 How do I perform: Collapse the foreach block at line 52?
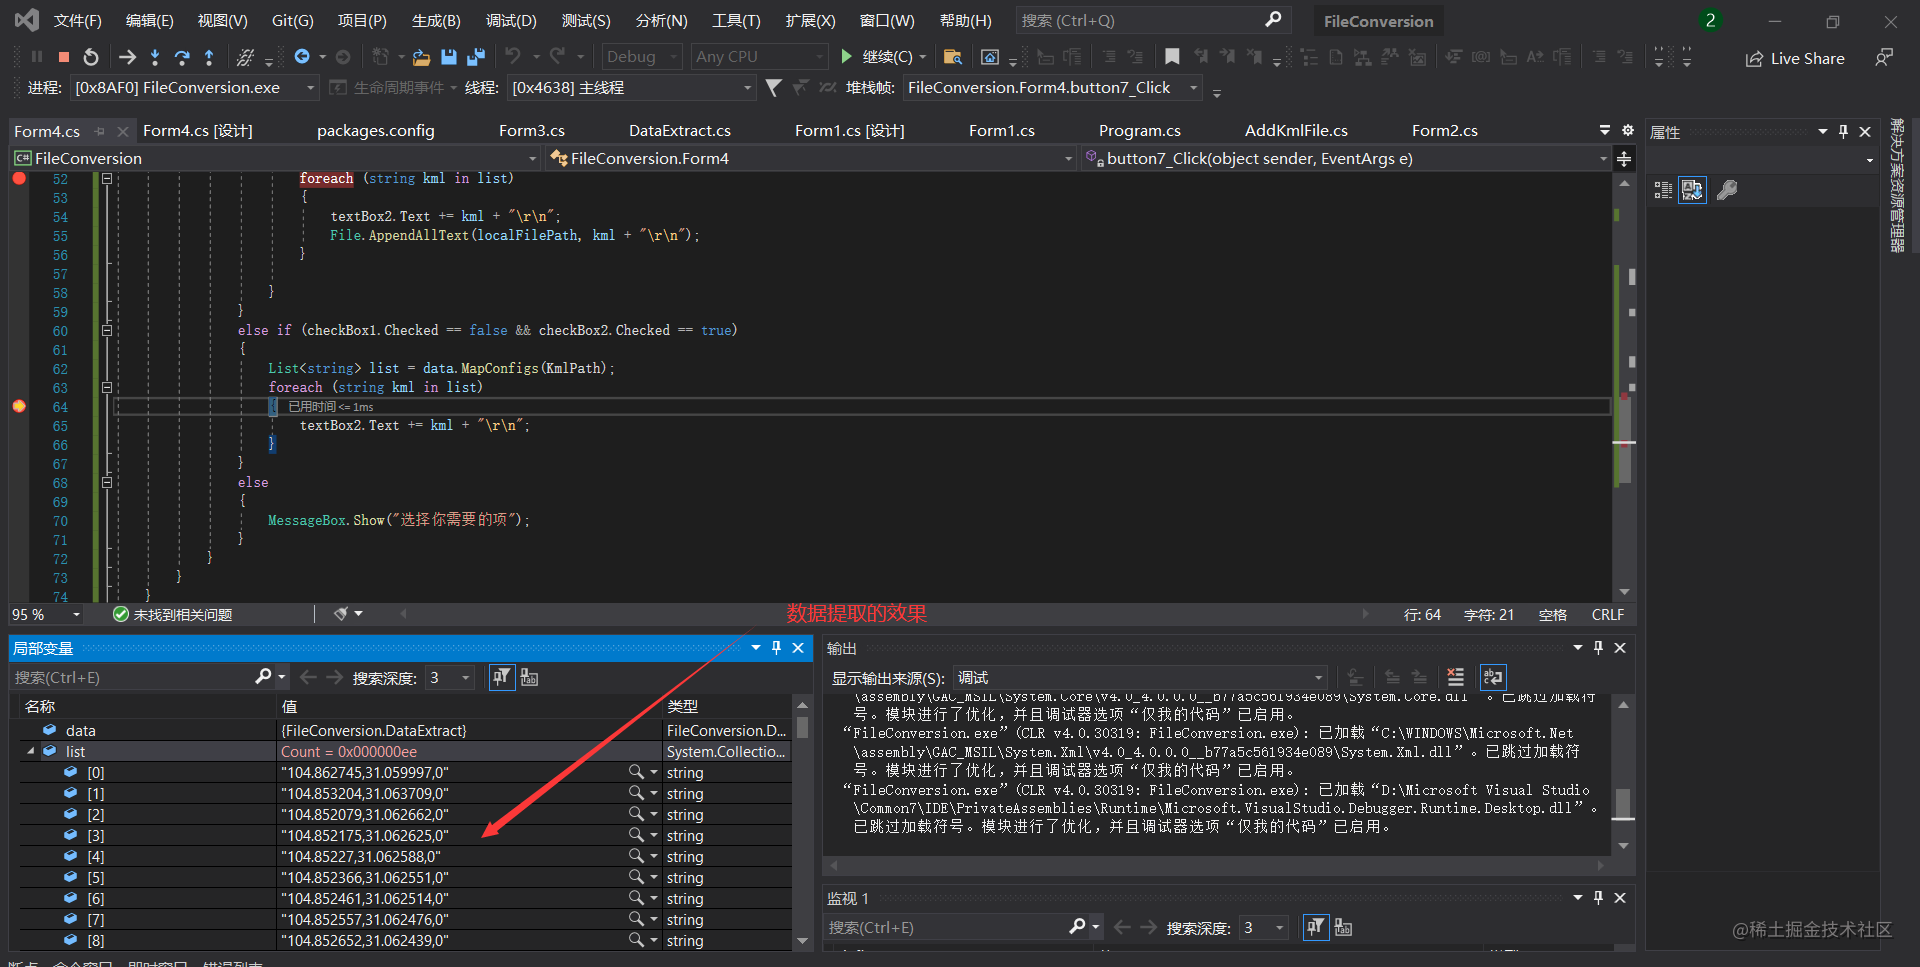[107, 179]
